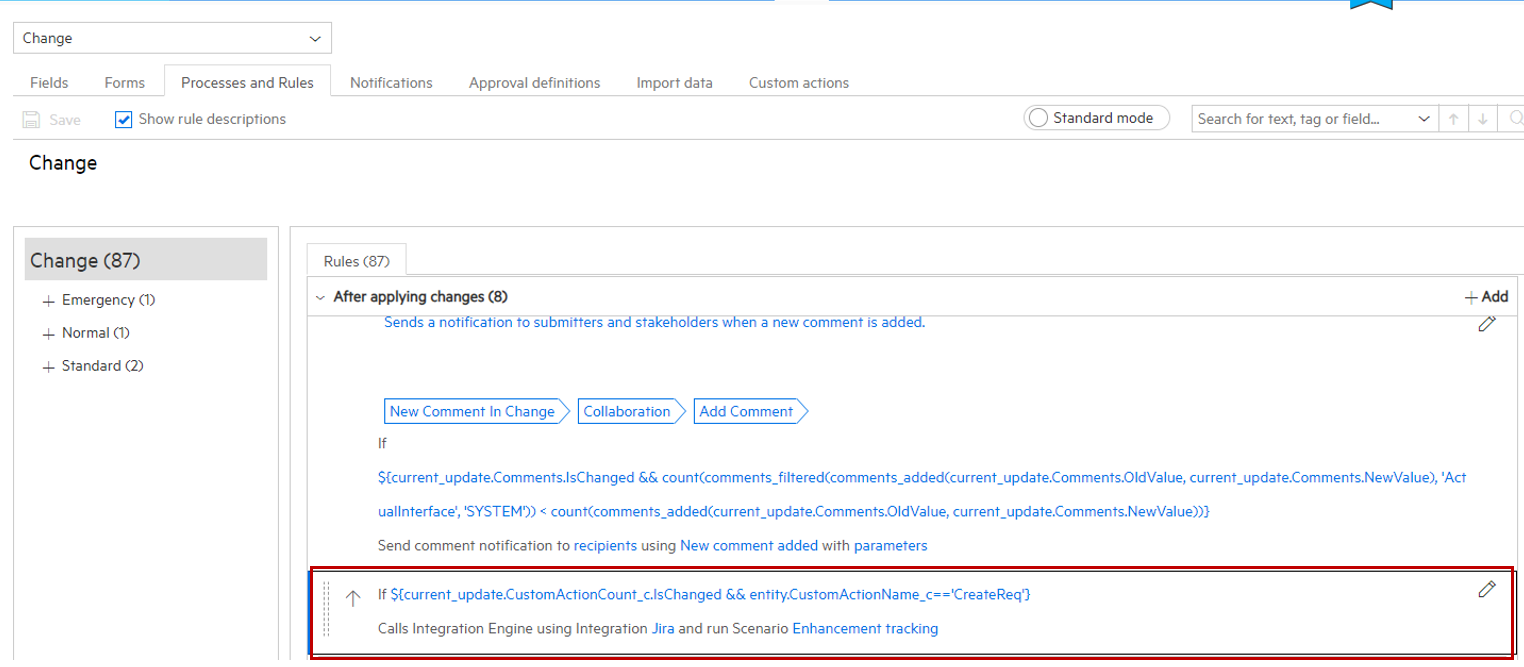The height and width of the screenshot is (667, 1524).
Task: Click the Enhancement tracking scenario link
Action: click(x=865, y=628)
